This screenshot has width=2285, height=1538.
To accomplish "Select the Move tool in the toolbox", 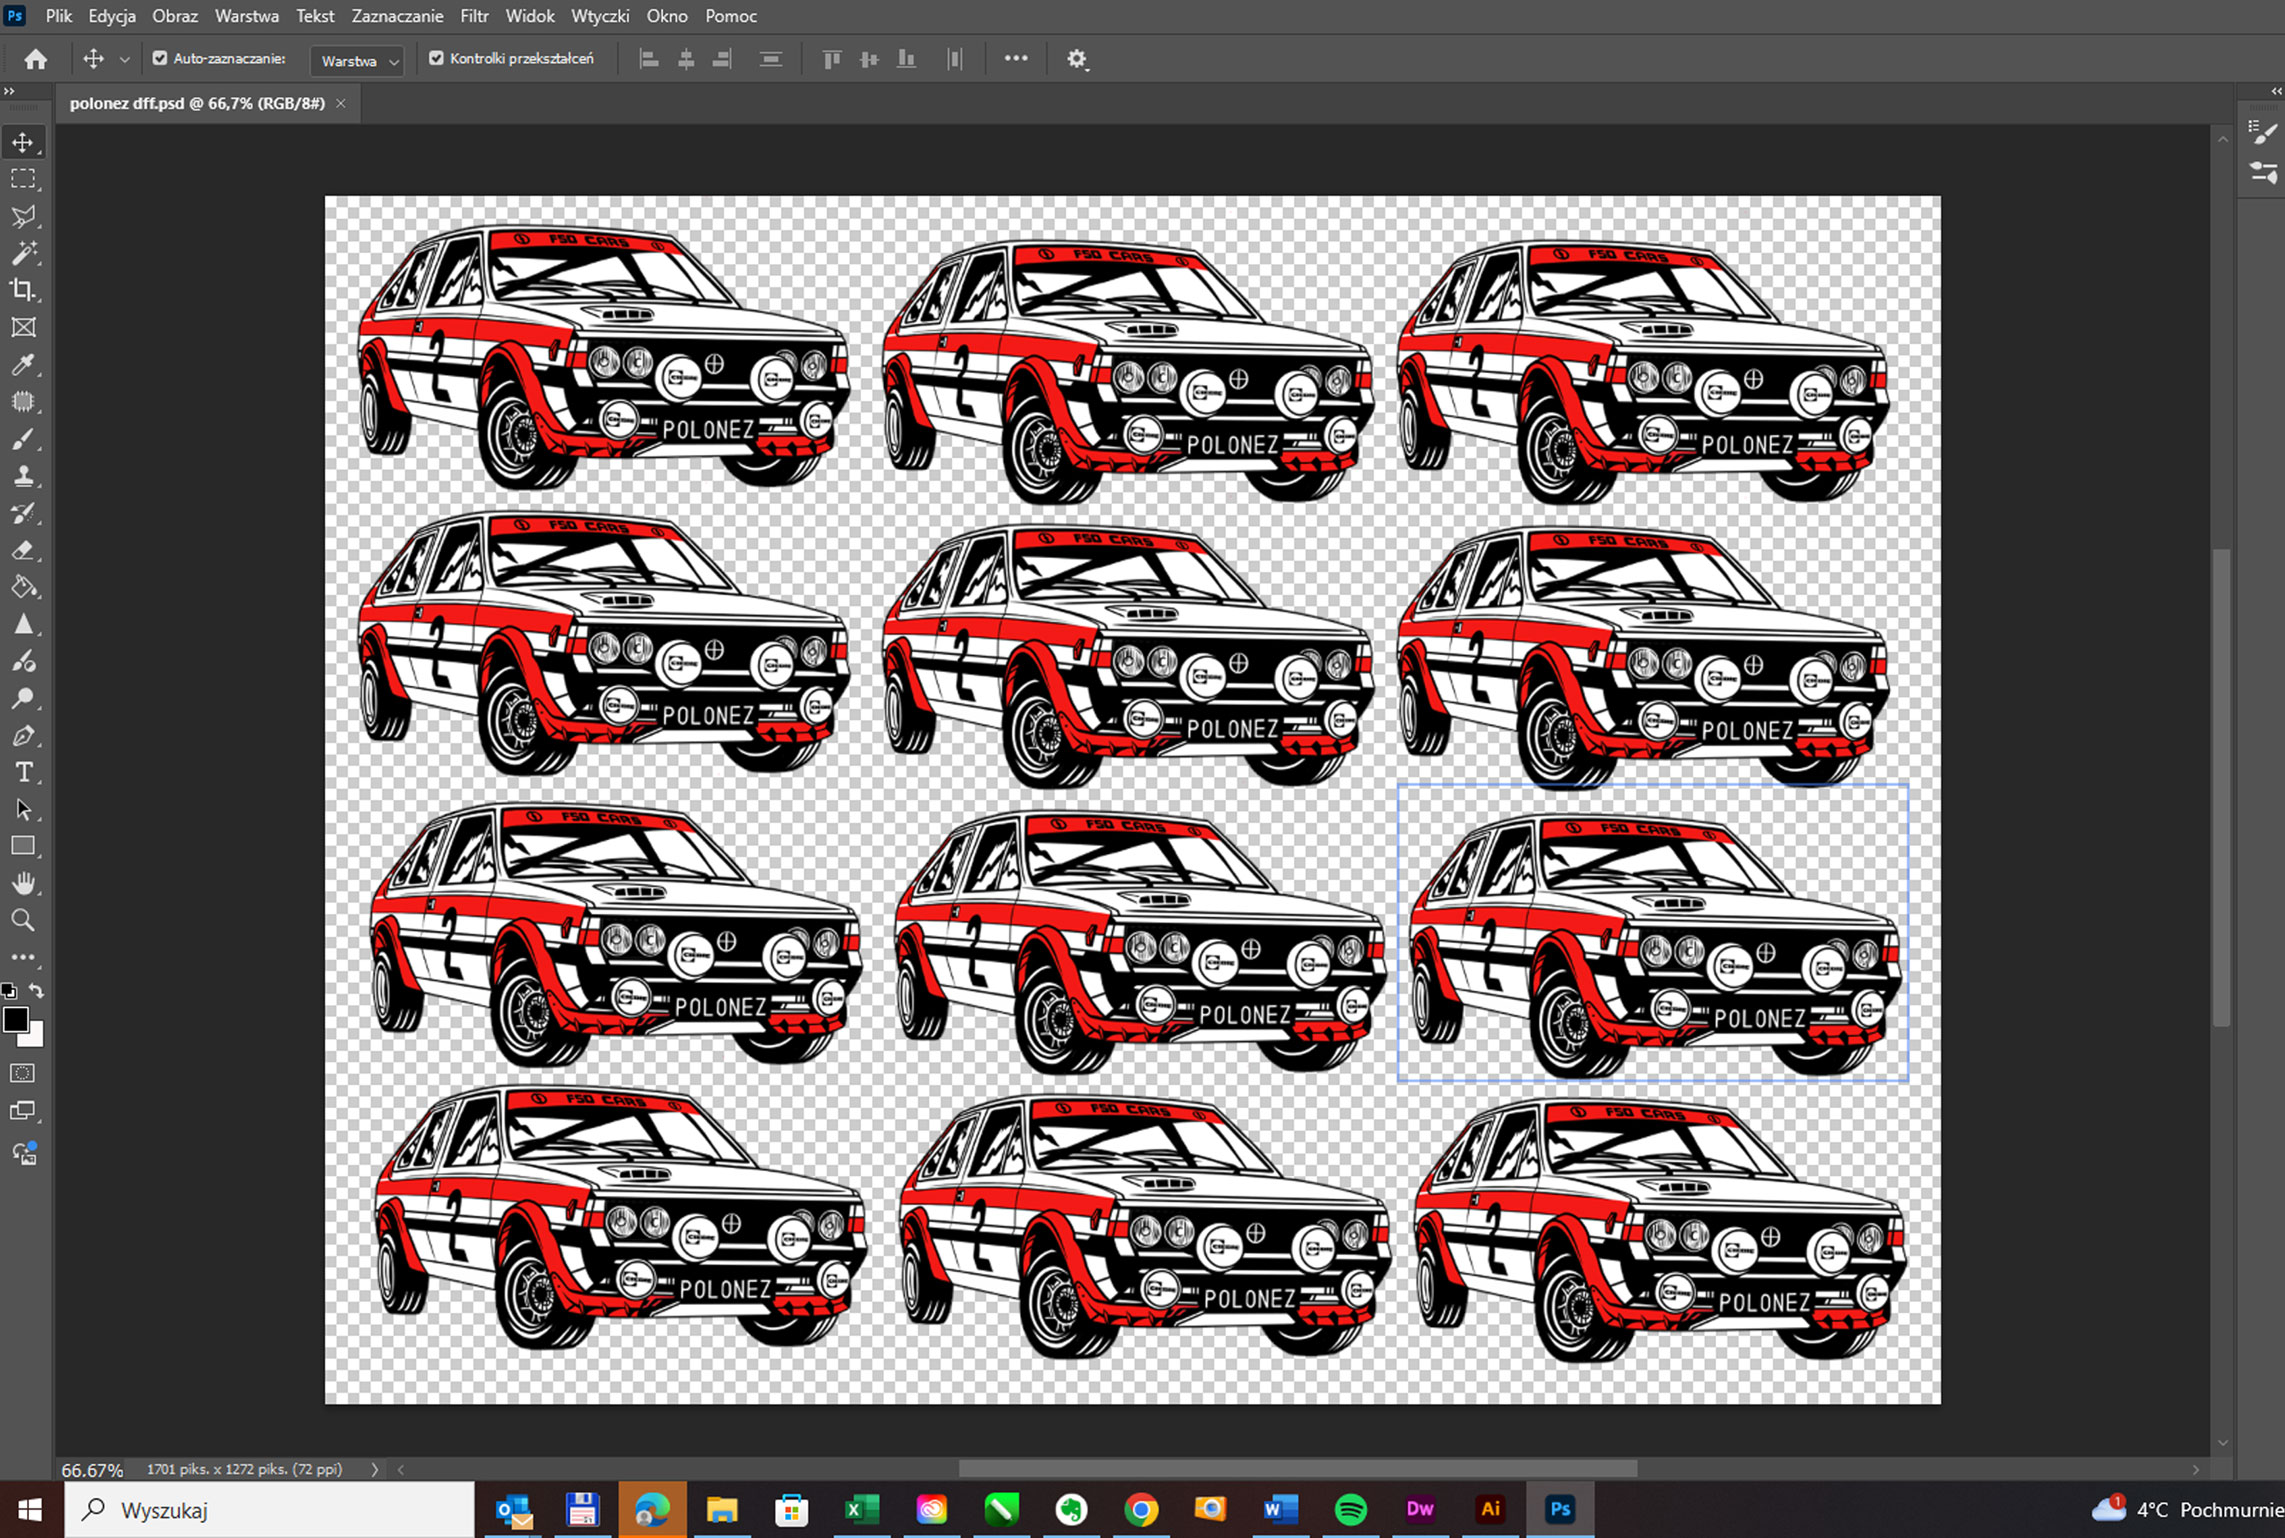I will click(23, 142).
